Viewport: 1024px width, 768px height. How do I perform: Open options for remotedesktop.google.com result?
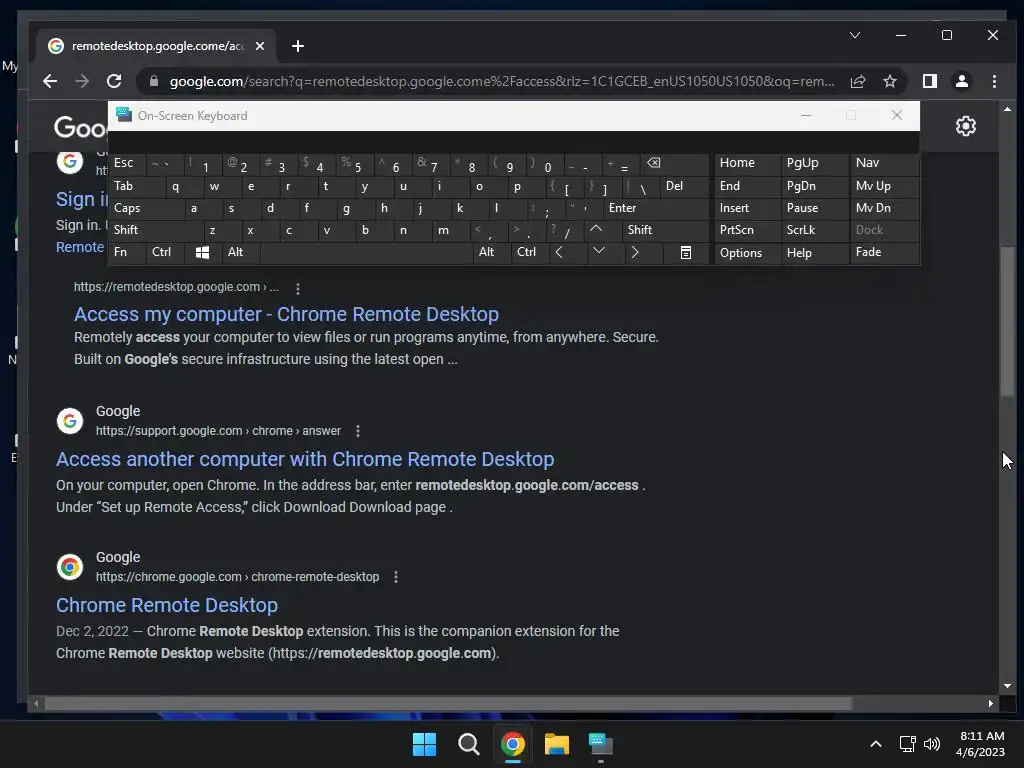pyautogui.click(x=298, y=288)
